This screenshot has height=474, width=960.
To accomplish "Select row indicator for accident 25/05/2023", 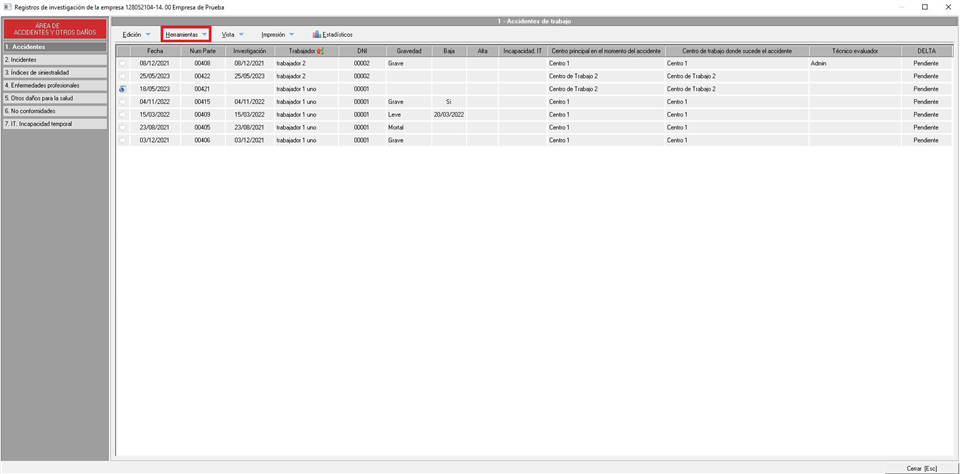I will click(122, 76).
